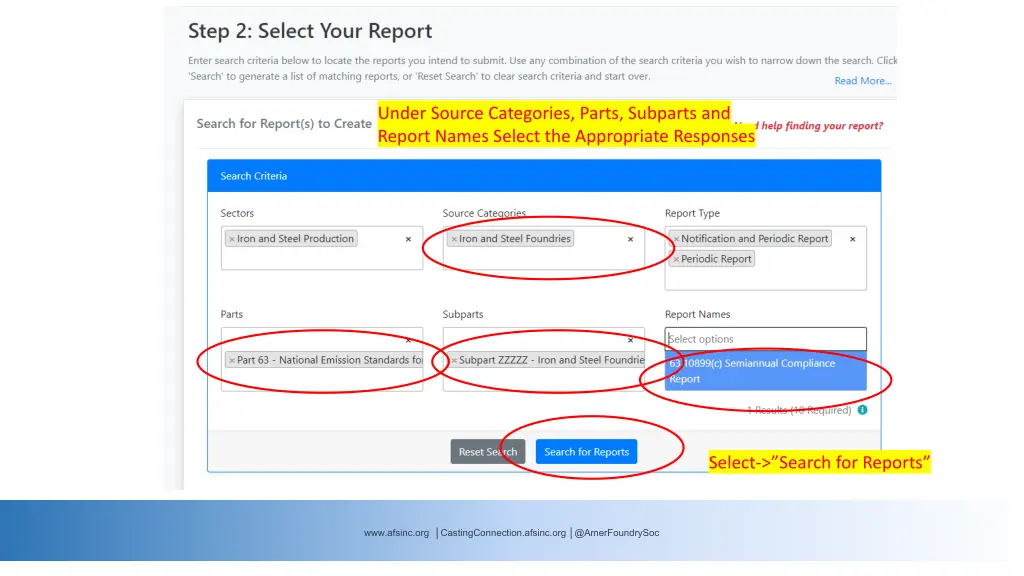The image size is (1024, 576).
Task: Click the Notification and Periodic Report tag text
Action: 754,239
